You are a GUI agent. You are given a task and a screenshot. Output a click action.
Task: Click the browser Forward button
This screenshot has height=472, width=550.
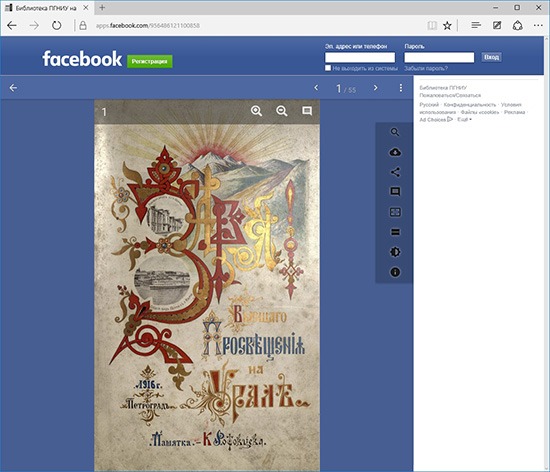pyautogui.click(x=34, y=25)
